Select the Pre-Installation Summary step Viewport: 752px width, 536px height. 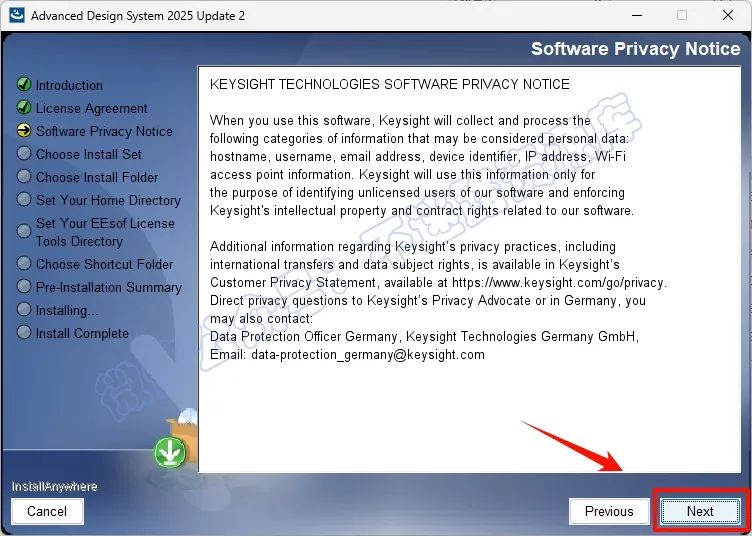tap(109, 287)
